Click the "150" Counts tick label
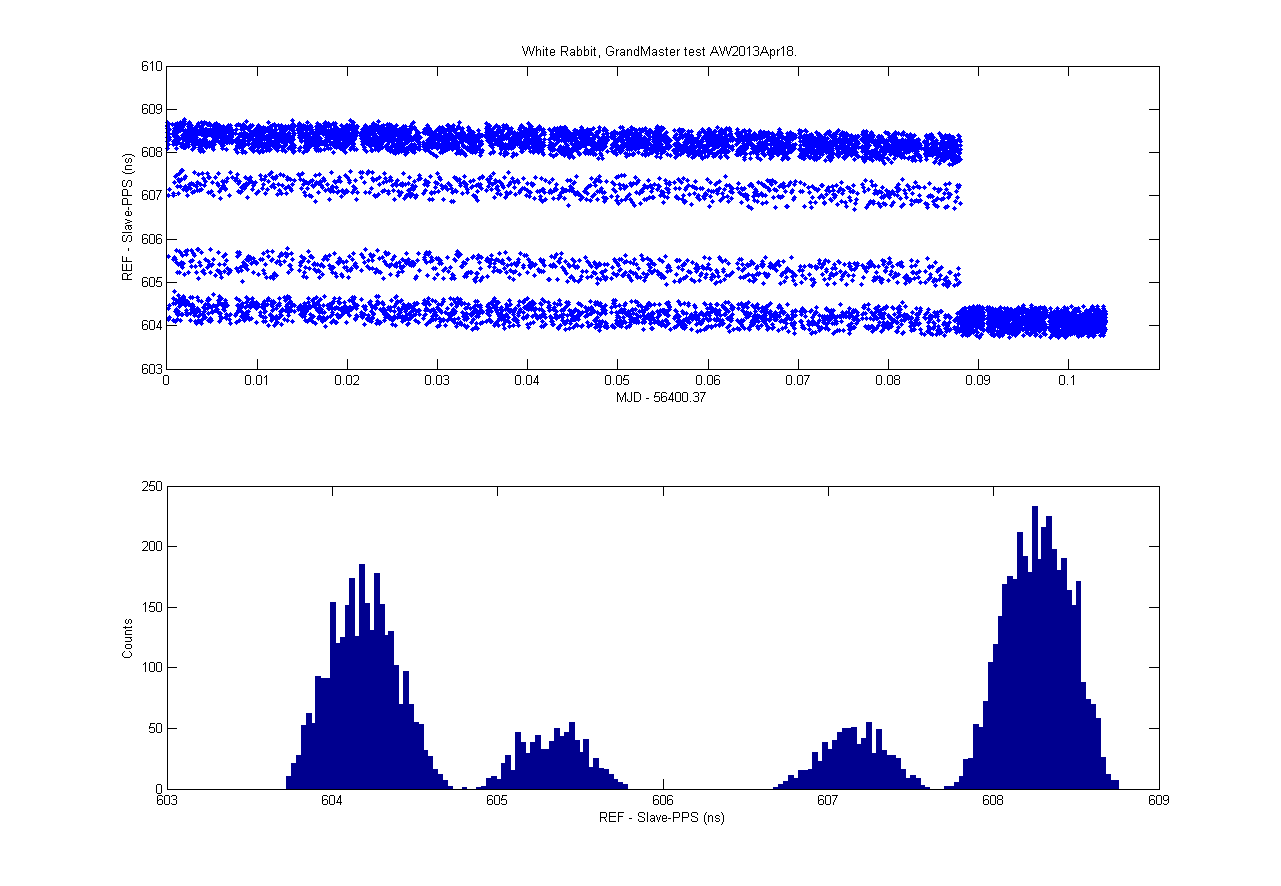Viewport: 1281px width, 886px height. [151, 607]
